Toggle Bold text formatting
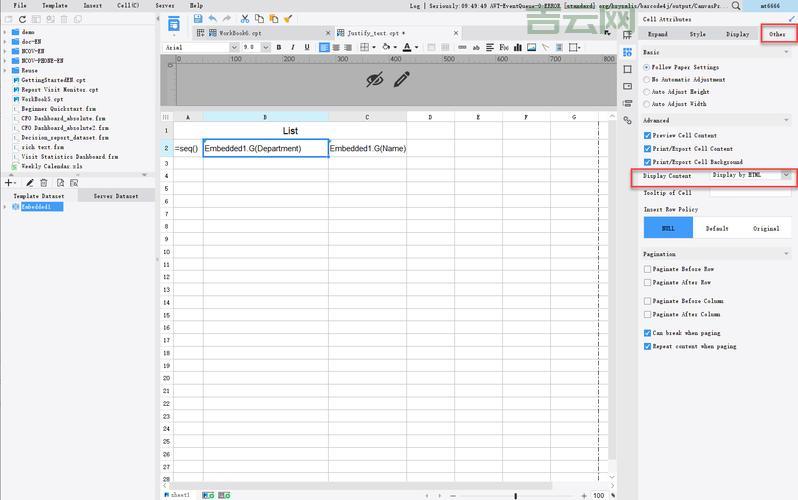Screen dimensions: 798x500 point(278,47)
